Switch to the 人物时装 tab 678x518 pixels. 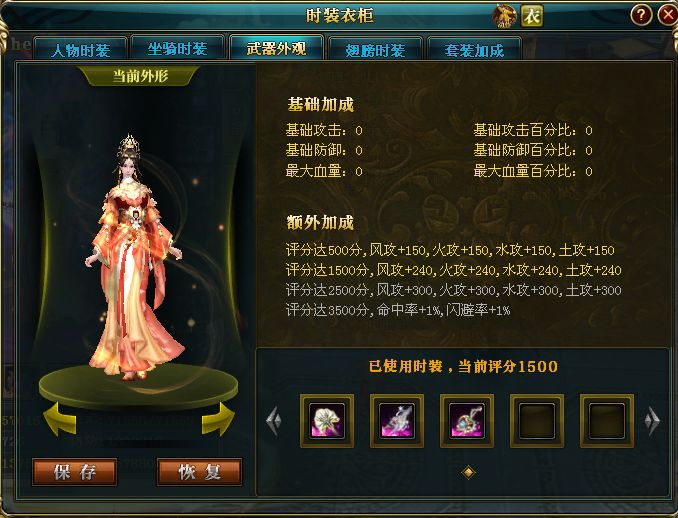(x=80, y=49)
